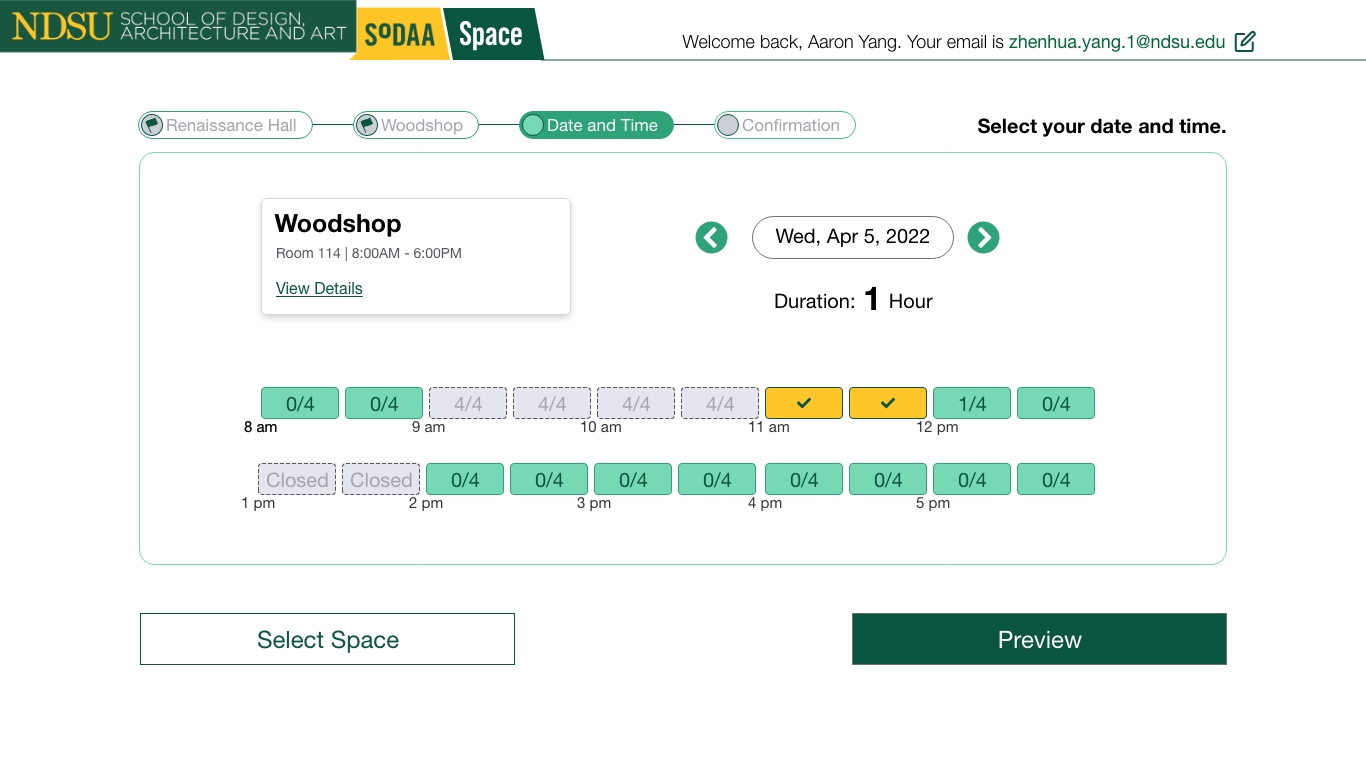Deselect the checked yellow 11:30 am slot
The height and width of the screenshot is (768, 1366).
tap(888, 403)
